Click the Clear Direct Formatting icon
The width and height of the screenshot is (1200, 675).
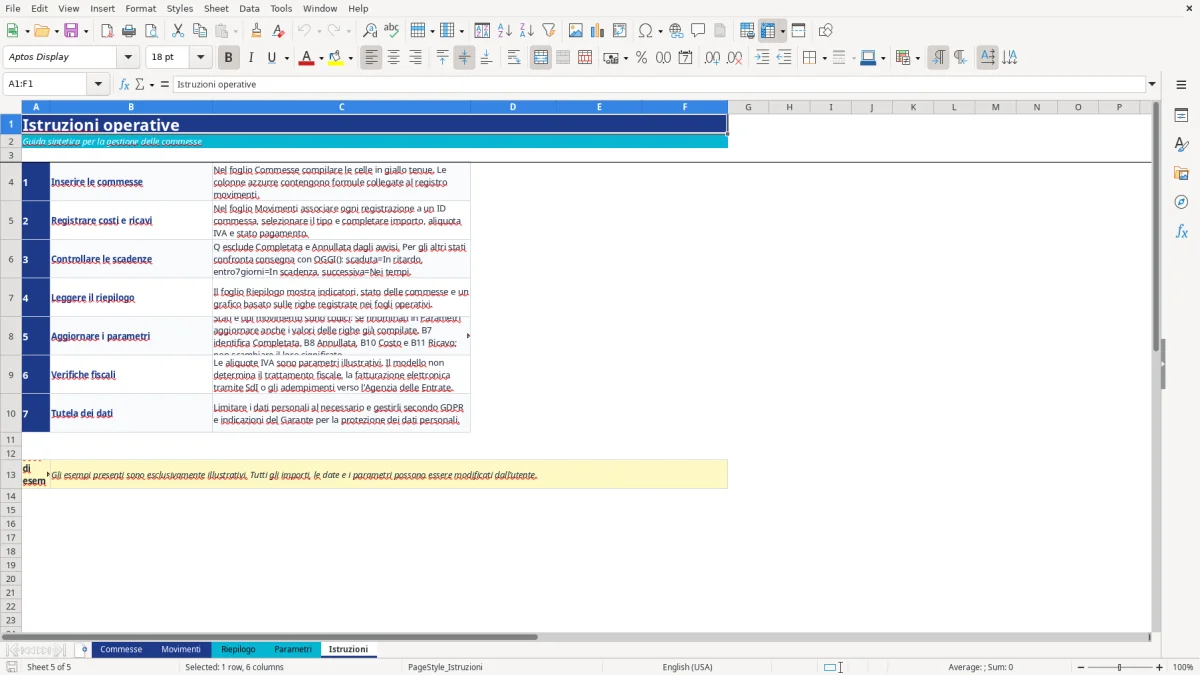[x=278, y=31]
